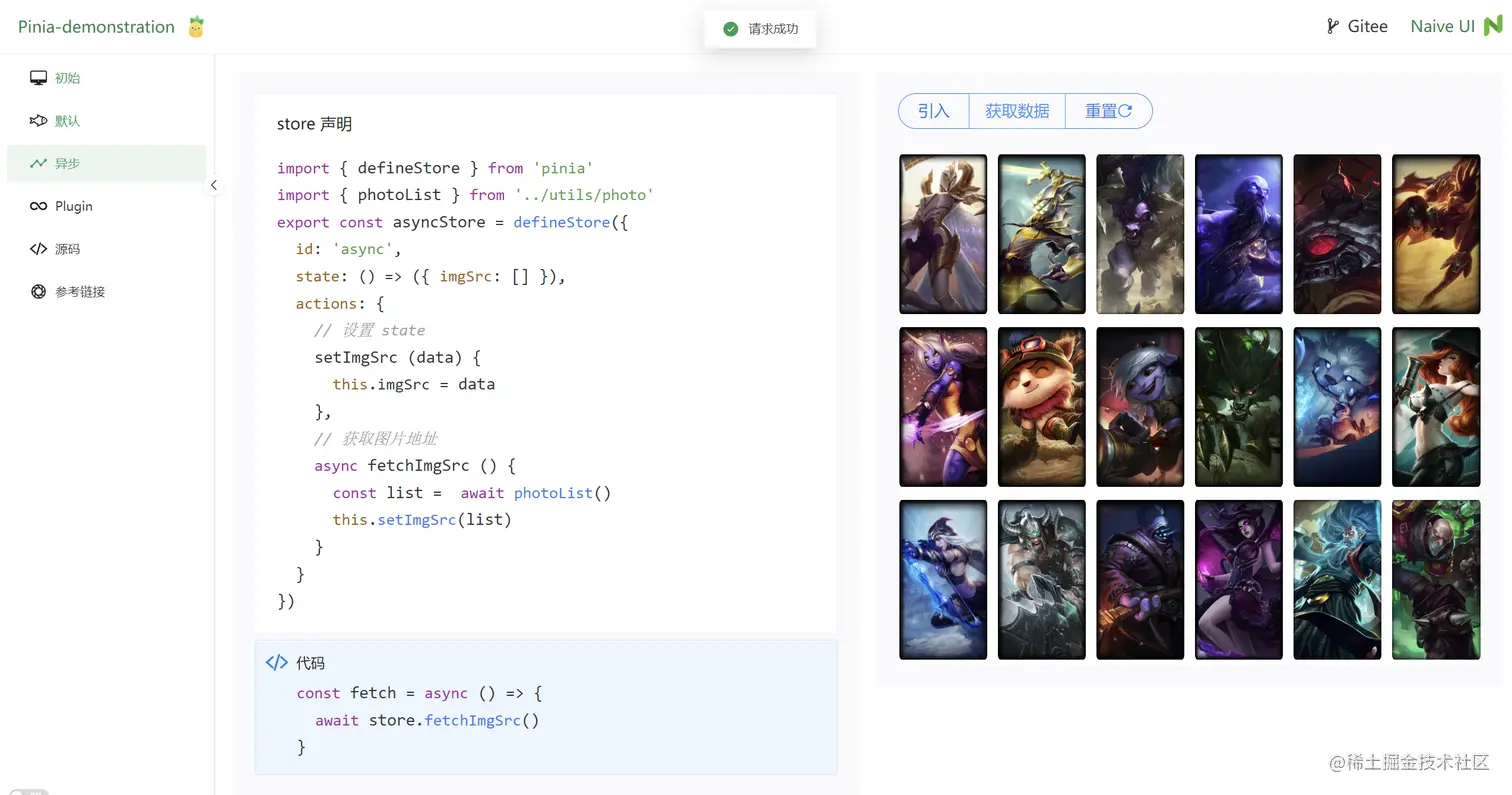The width and height of the screenshot is (1512, 795).
Task: Click the fish icon beside 默认
Action: pyautogui.click(x=38, y=121)
